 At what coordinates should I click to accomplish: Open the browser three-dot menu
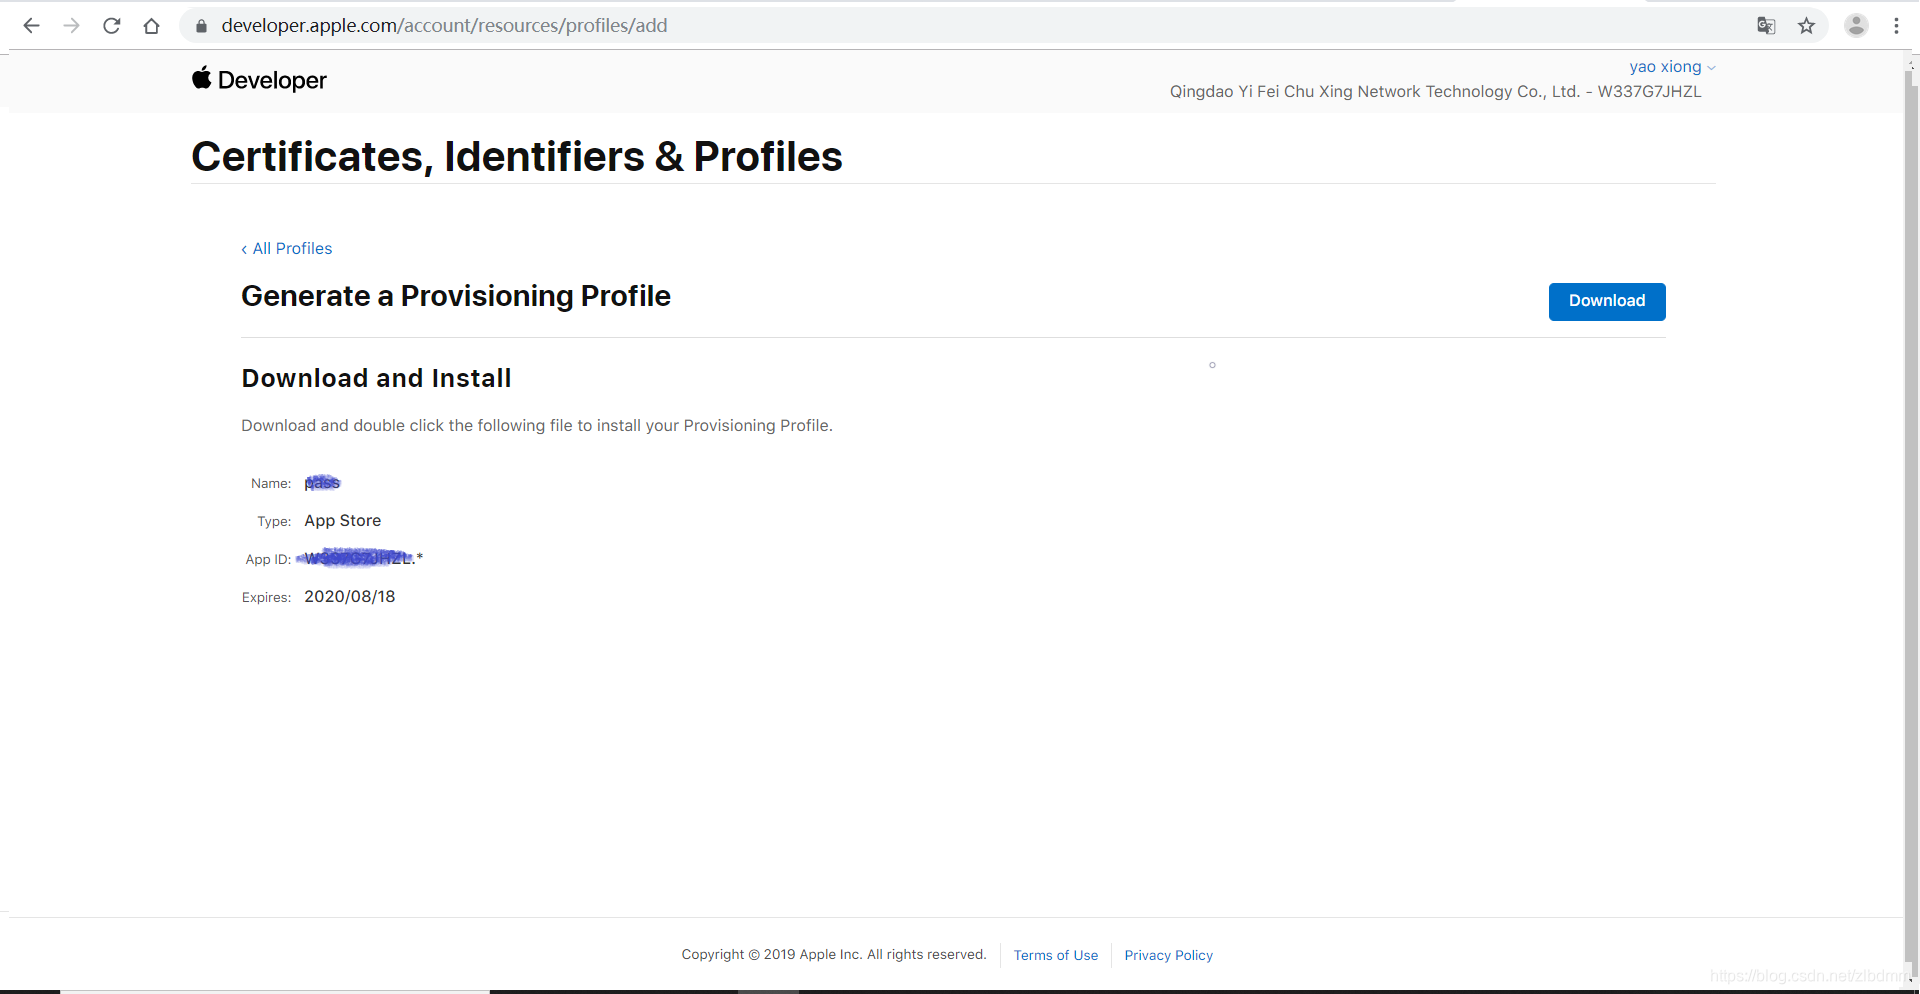(1896, 26)
